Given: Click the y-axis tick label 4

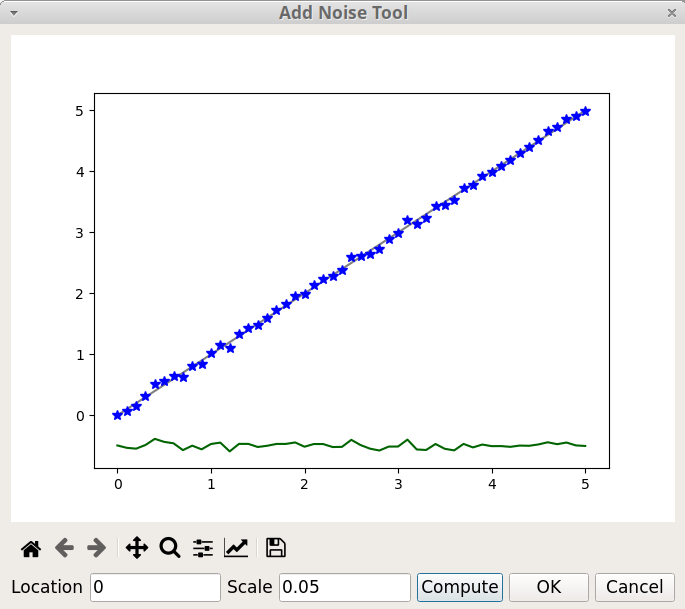Looking at the screenshot, I should [x=80, y=172].
